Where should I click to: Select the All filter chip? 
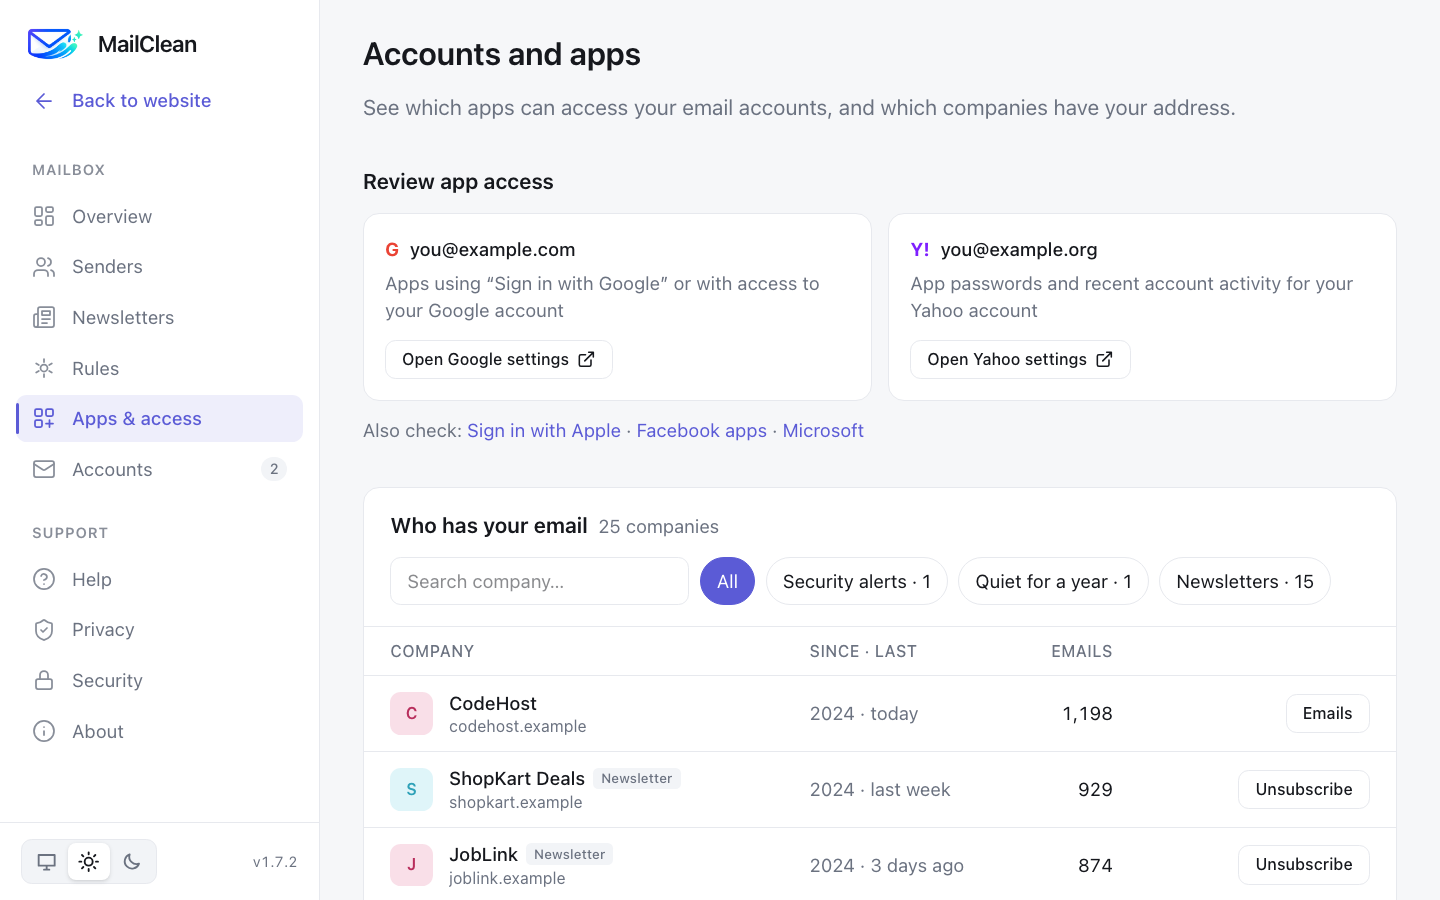[x=727, y=581]
